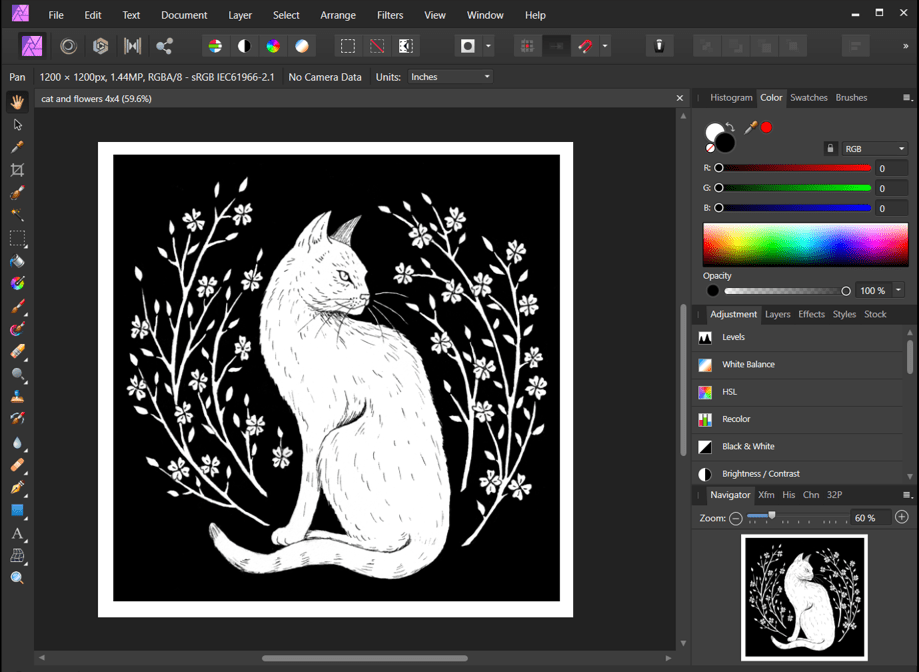Select the Move tool arrow
This screenshot has width=919, height=672.
(x=17, y=125)
